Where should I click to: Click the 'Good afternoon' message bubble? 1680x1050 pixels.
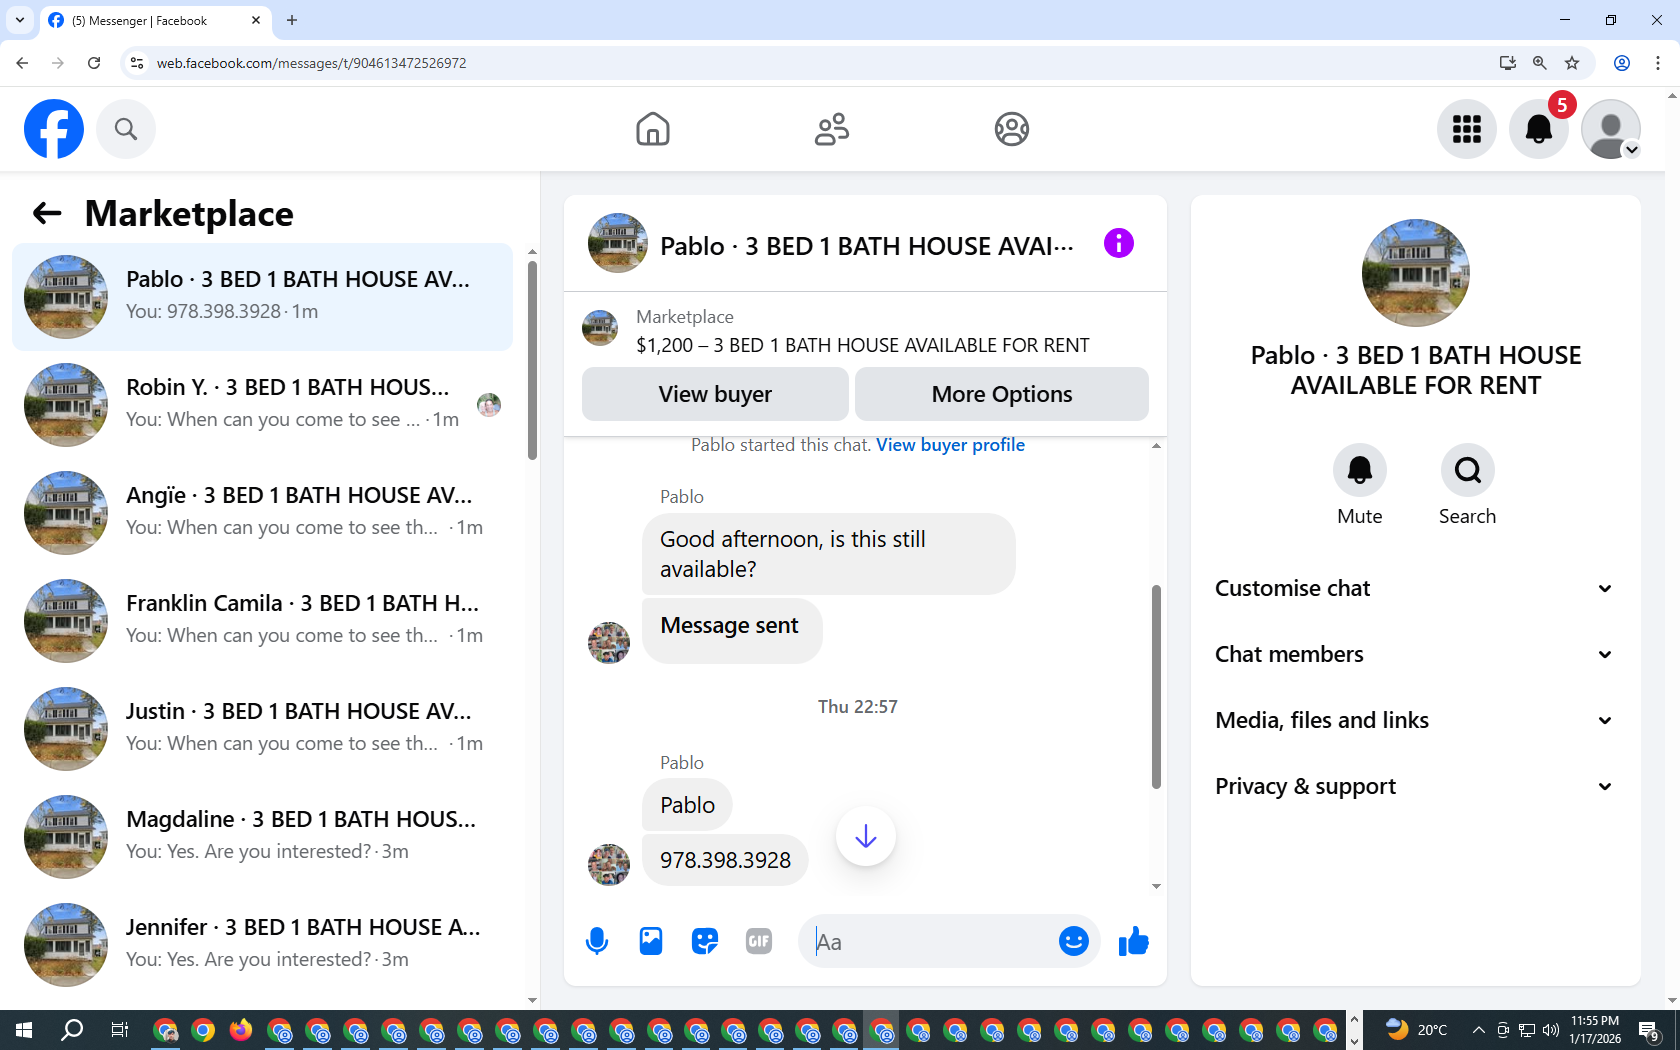[828, 554]
